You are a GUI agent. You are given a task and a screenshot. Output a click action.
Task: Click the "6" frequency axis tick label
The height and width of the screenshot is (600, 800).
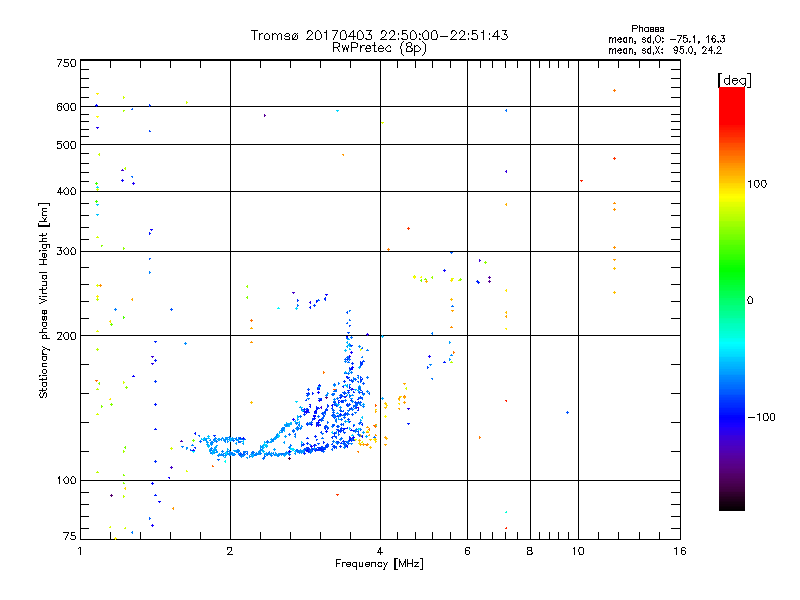[467, 551]
